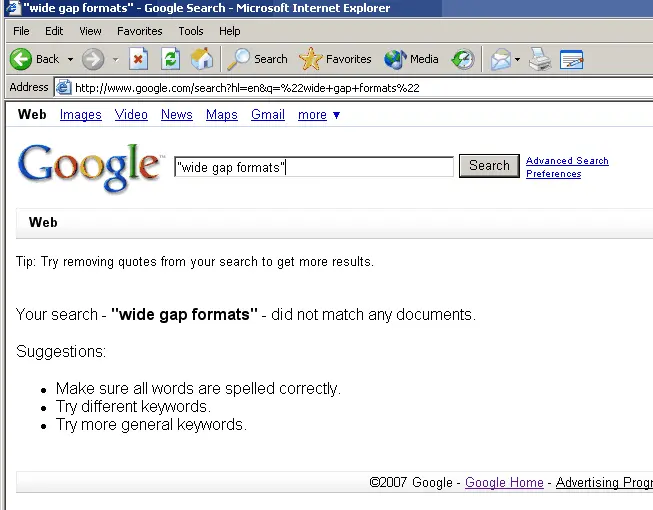Click the 'Make sure all words are spelled correctly.' suggestion
Viewport: 653px width, 510px height.
pos(198,388)
